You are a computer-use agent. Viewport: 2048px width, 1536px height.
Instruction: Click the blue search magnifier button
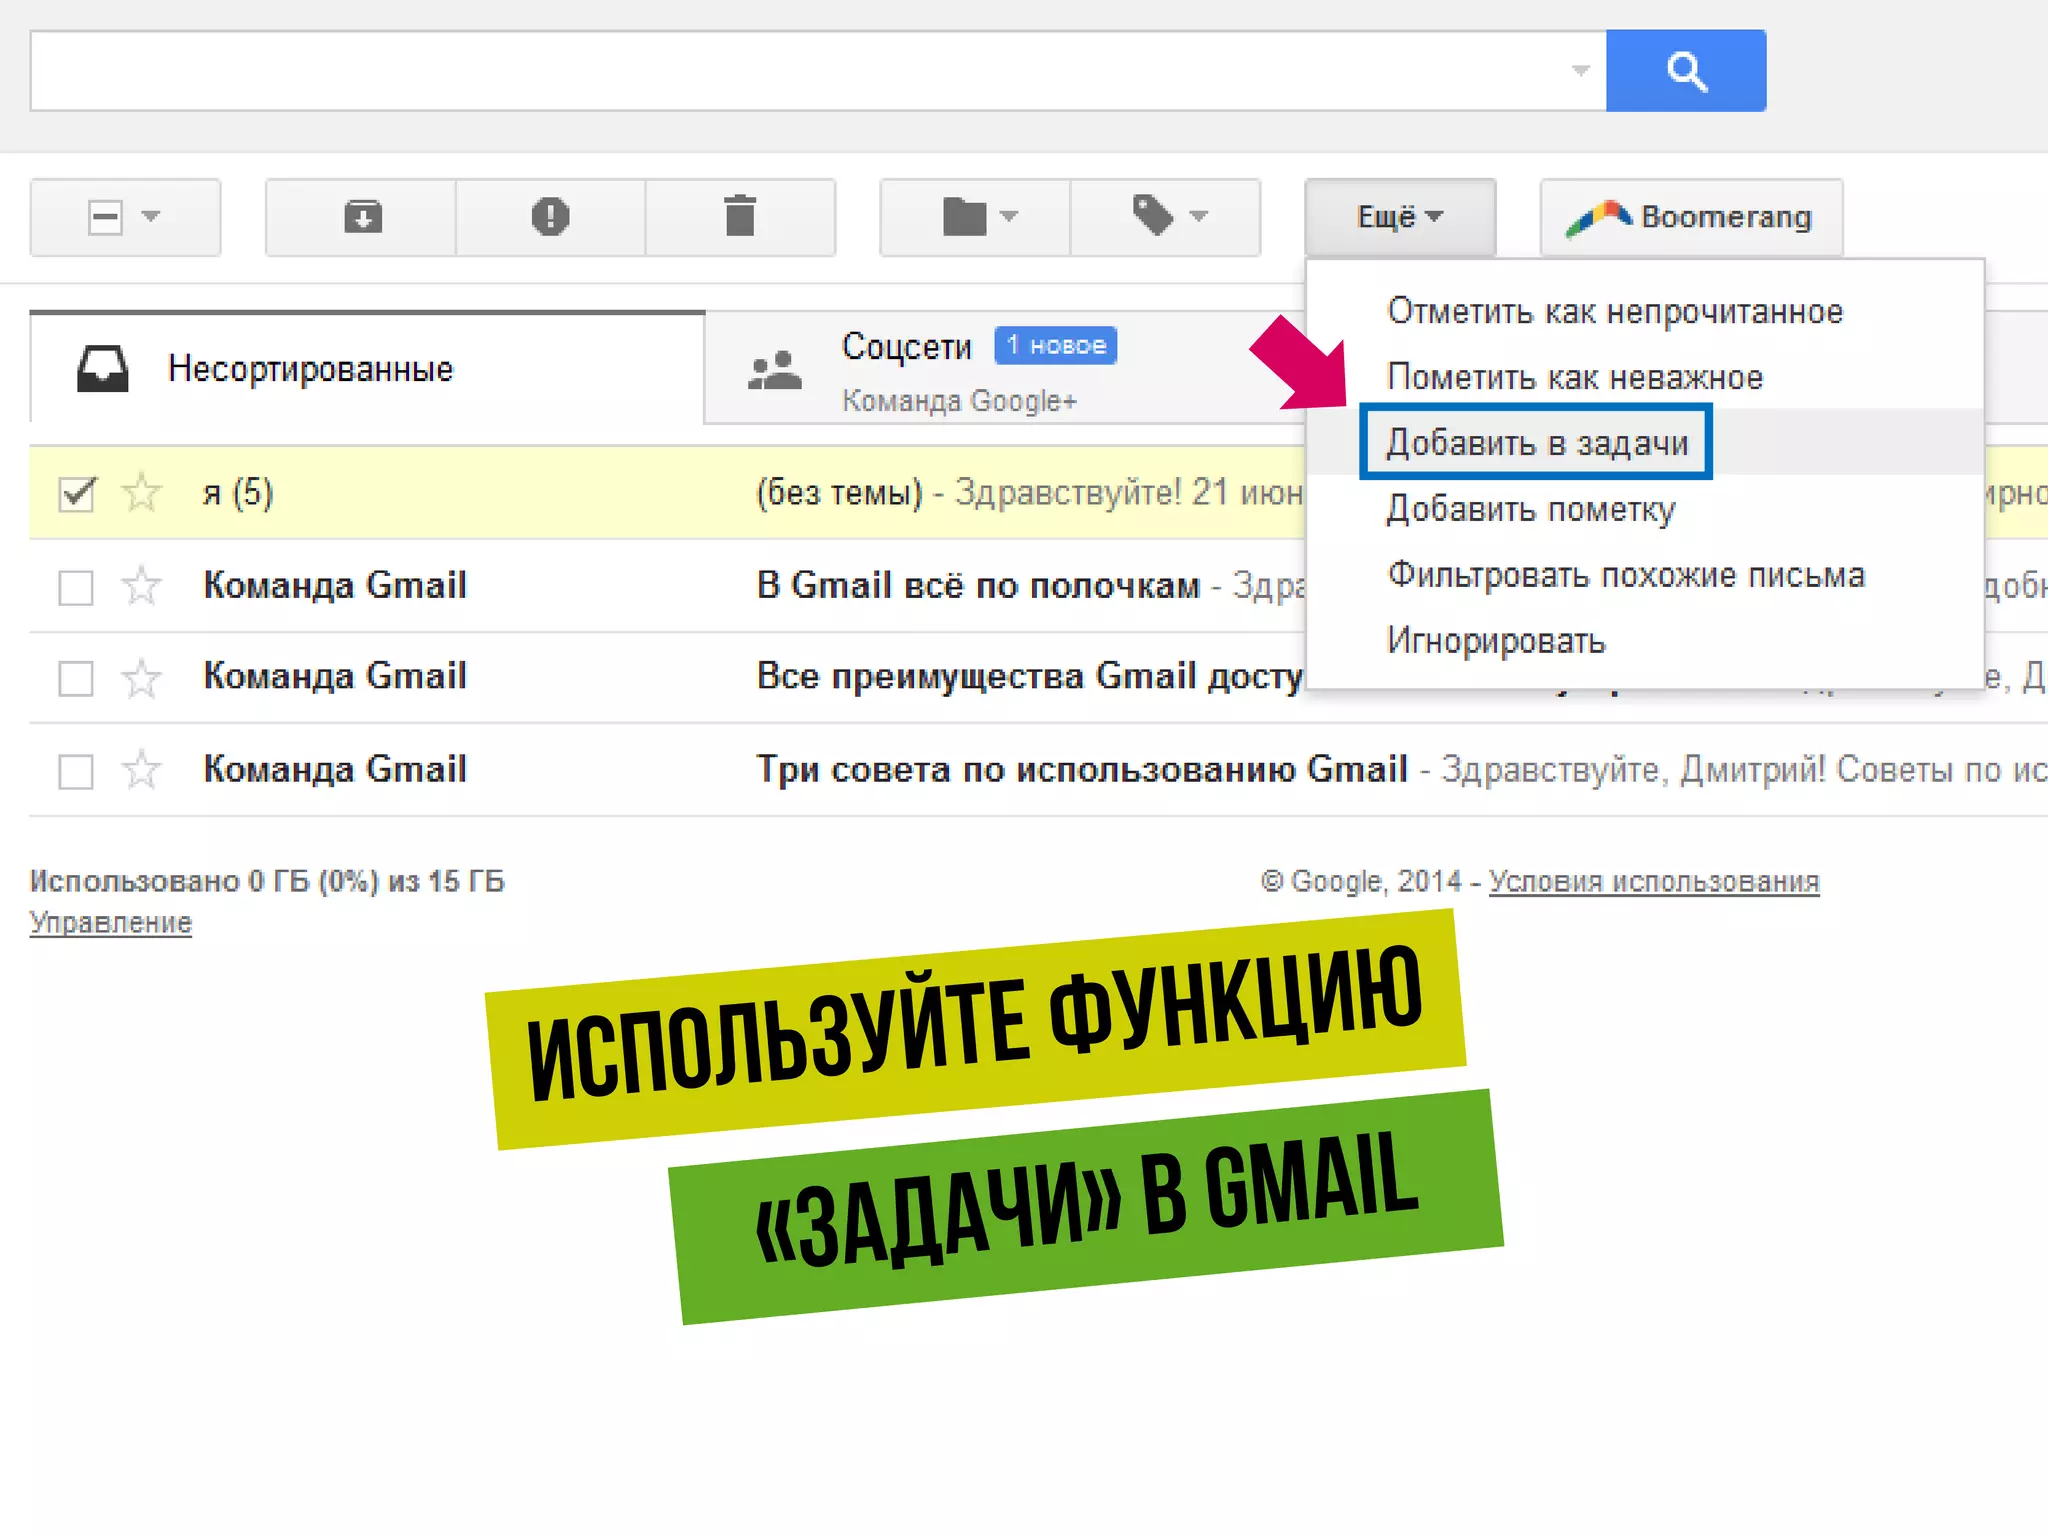pos(1685,71)
